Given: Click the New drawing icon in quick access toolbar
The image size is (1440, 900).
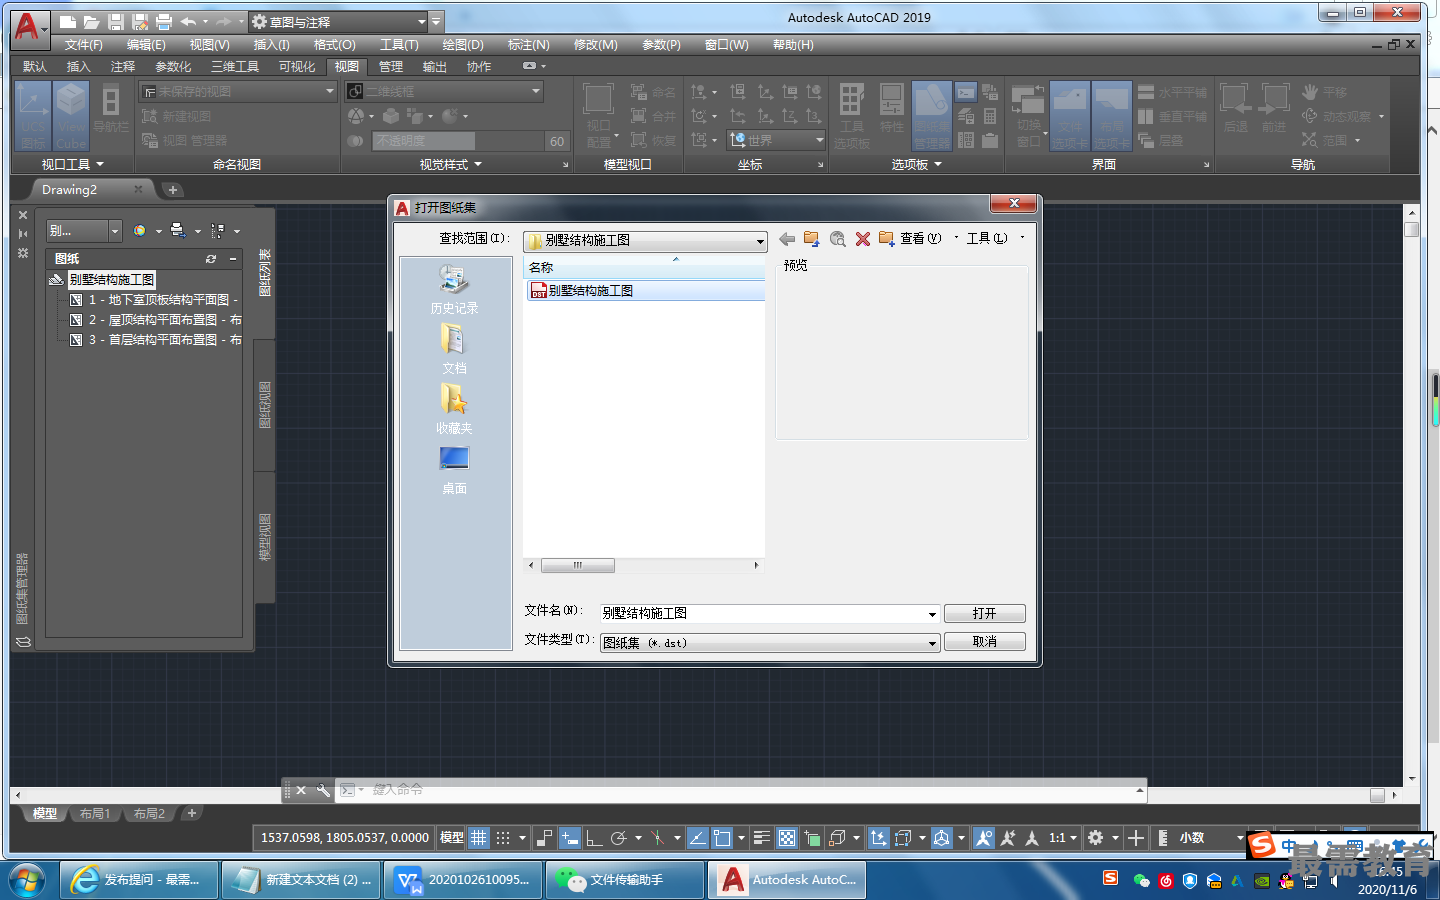Looking at the screenshot, I should tap(67, 21).
